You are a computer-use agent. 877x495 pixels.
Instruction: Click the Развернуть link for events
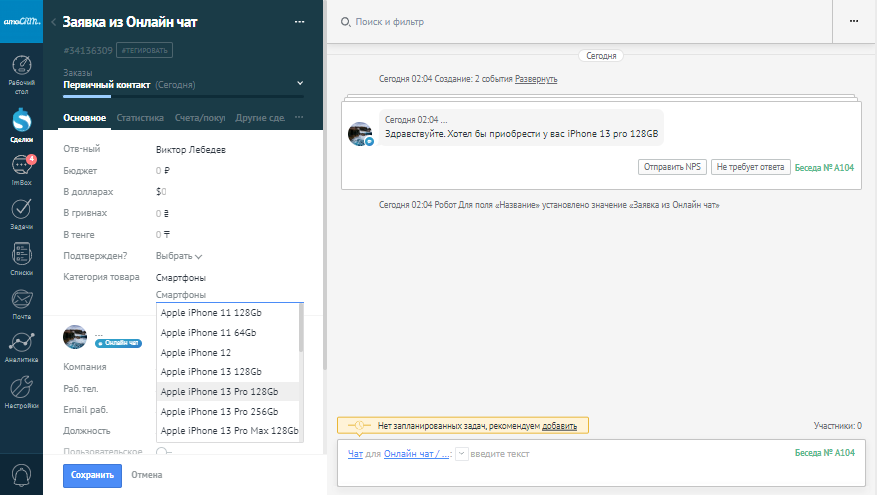pos(536,79)
